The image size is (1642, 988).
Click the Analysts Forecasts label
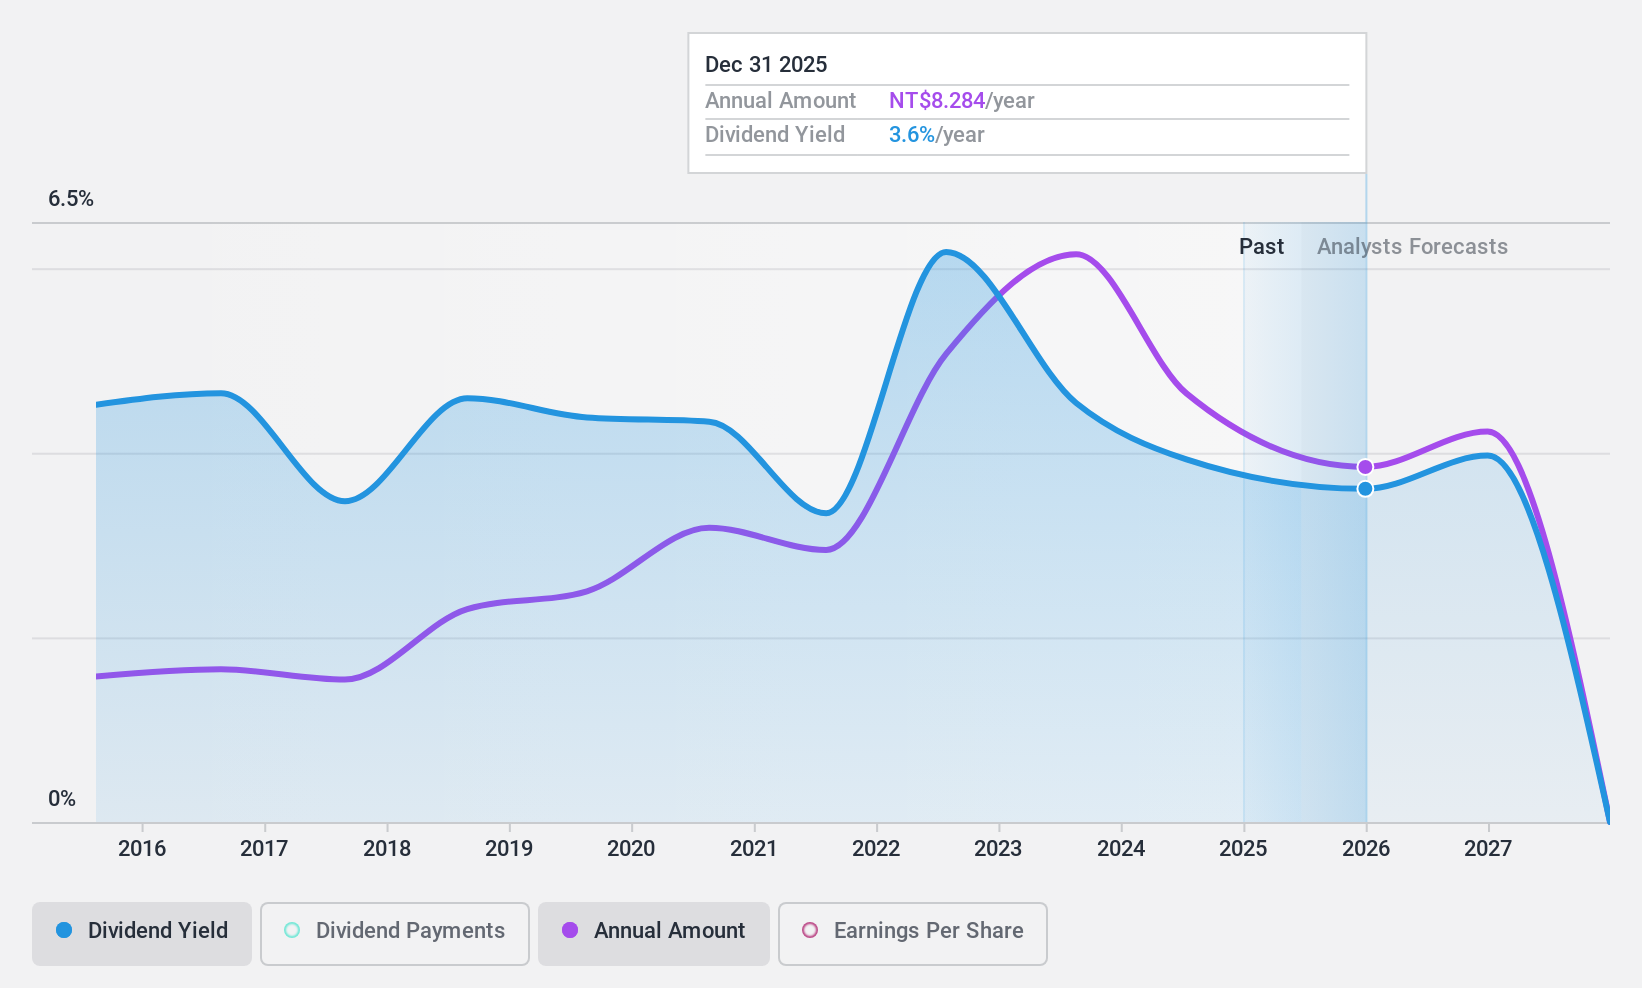point(1412,247)
